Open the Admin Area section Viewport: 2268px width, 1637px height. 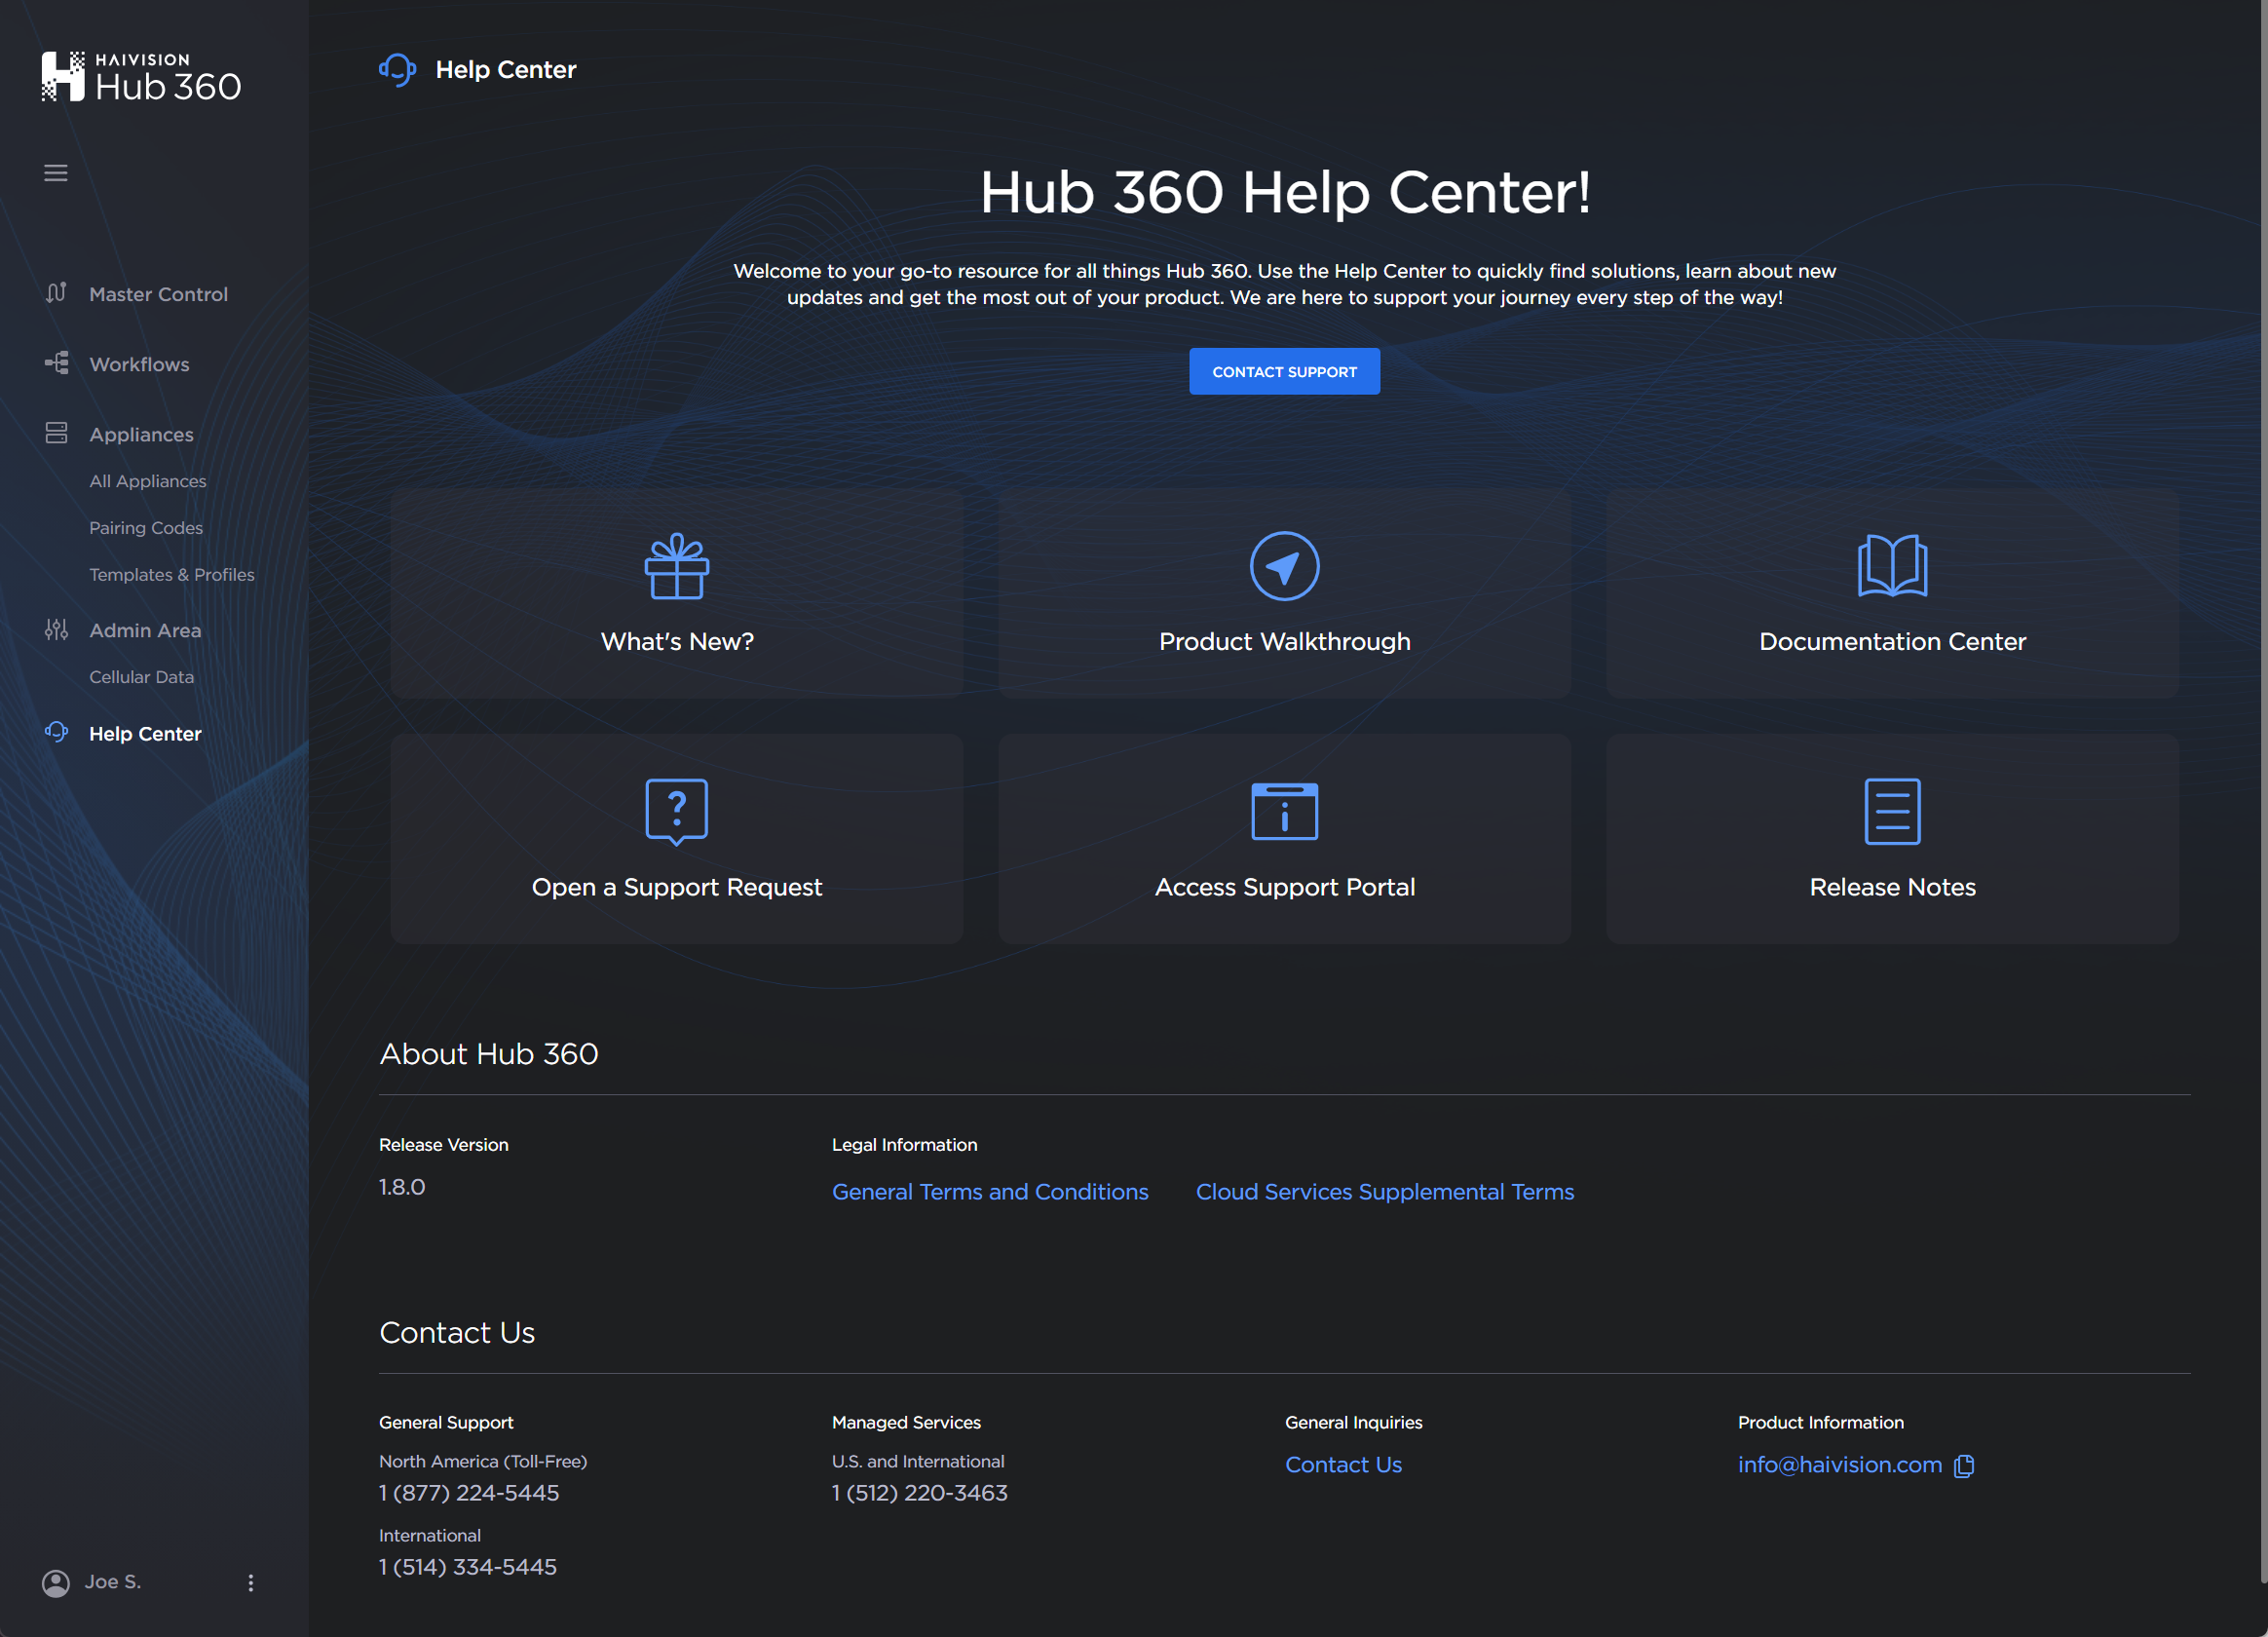145,630
